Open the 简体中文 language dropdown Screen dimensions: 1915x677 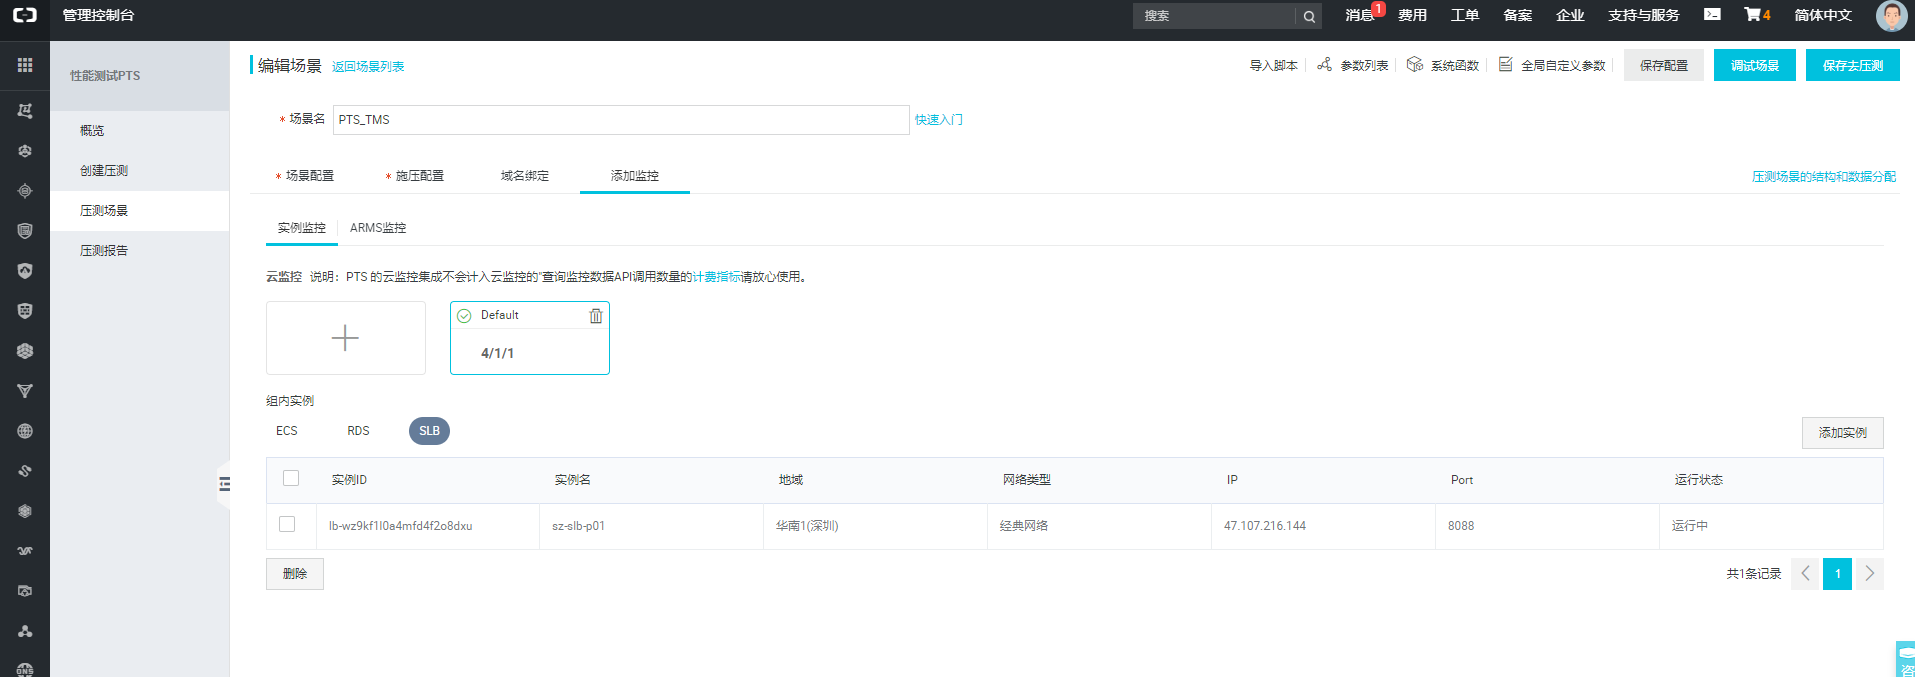pyautogui.click(x=1823, y=15)
